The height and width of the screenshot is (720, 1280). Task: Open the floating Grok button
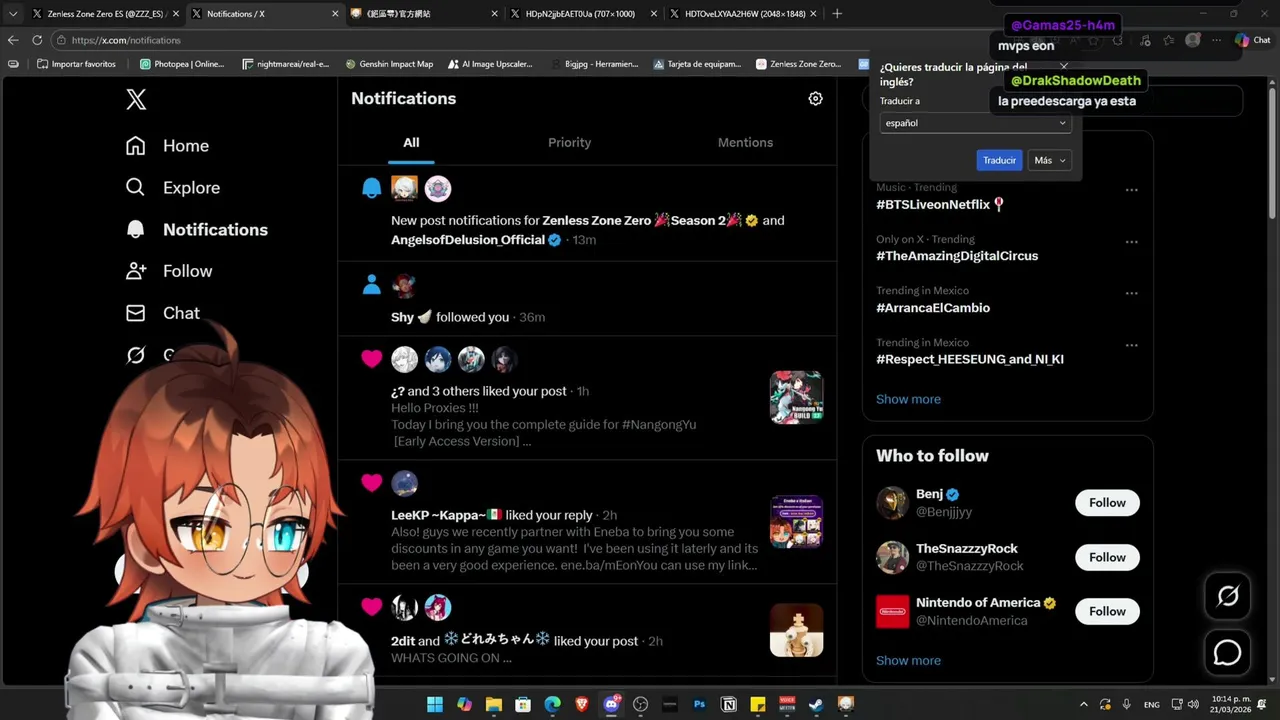tap(1227, 597)
